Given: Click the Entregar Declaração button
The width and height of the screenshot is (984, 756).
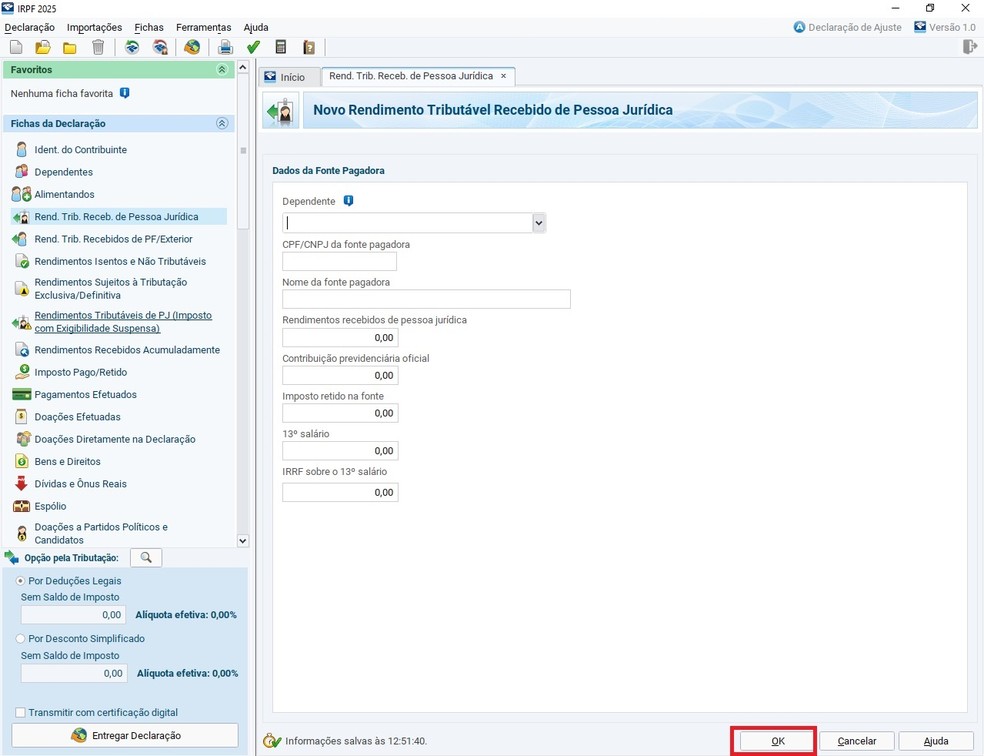Looking at the screenshot, I should pos(125,736).
